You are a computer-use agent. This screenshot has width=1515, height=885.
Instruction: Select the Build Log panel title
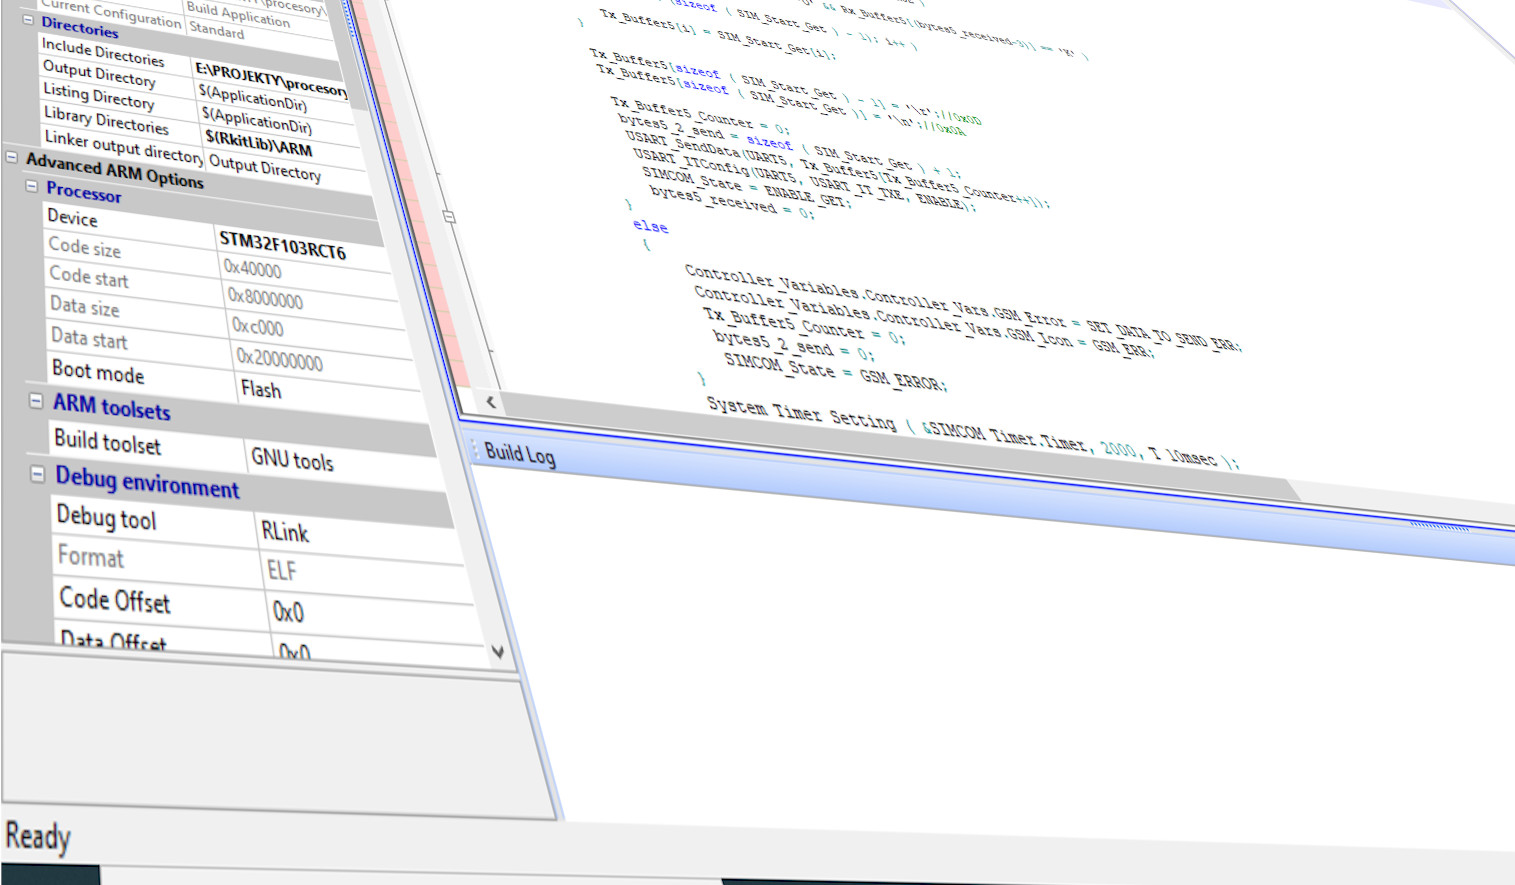[x=520, y=454]
